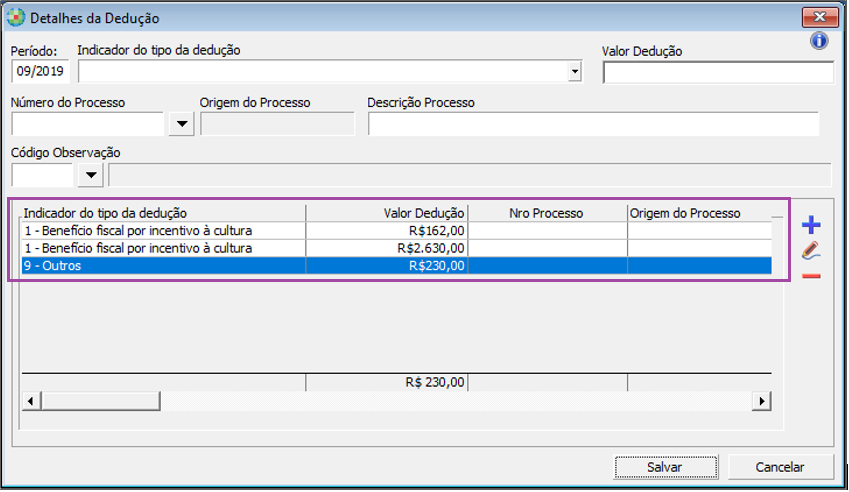This screenshot has height=492, width=849.
Task: Focus the Período field showing 09/2019
Action: point(39,72)
